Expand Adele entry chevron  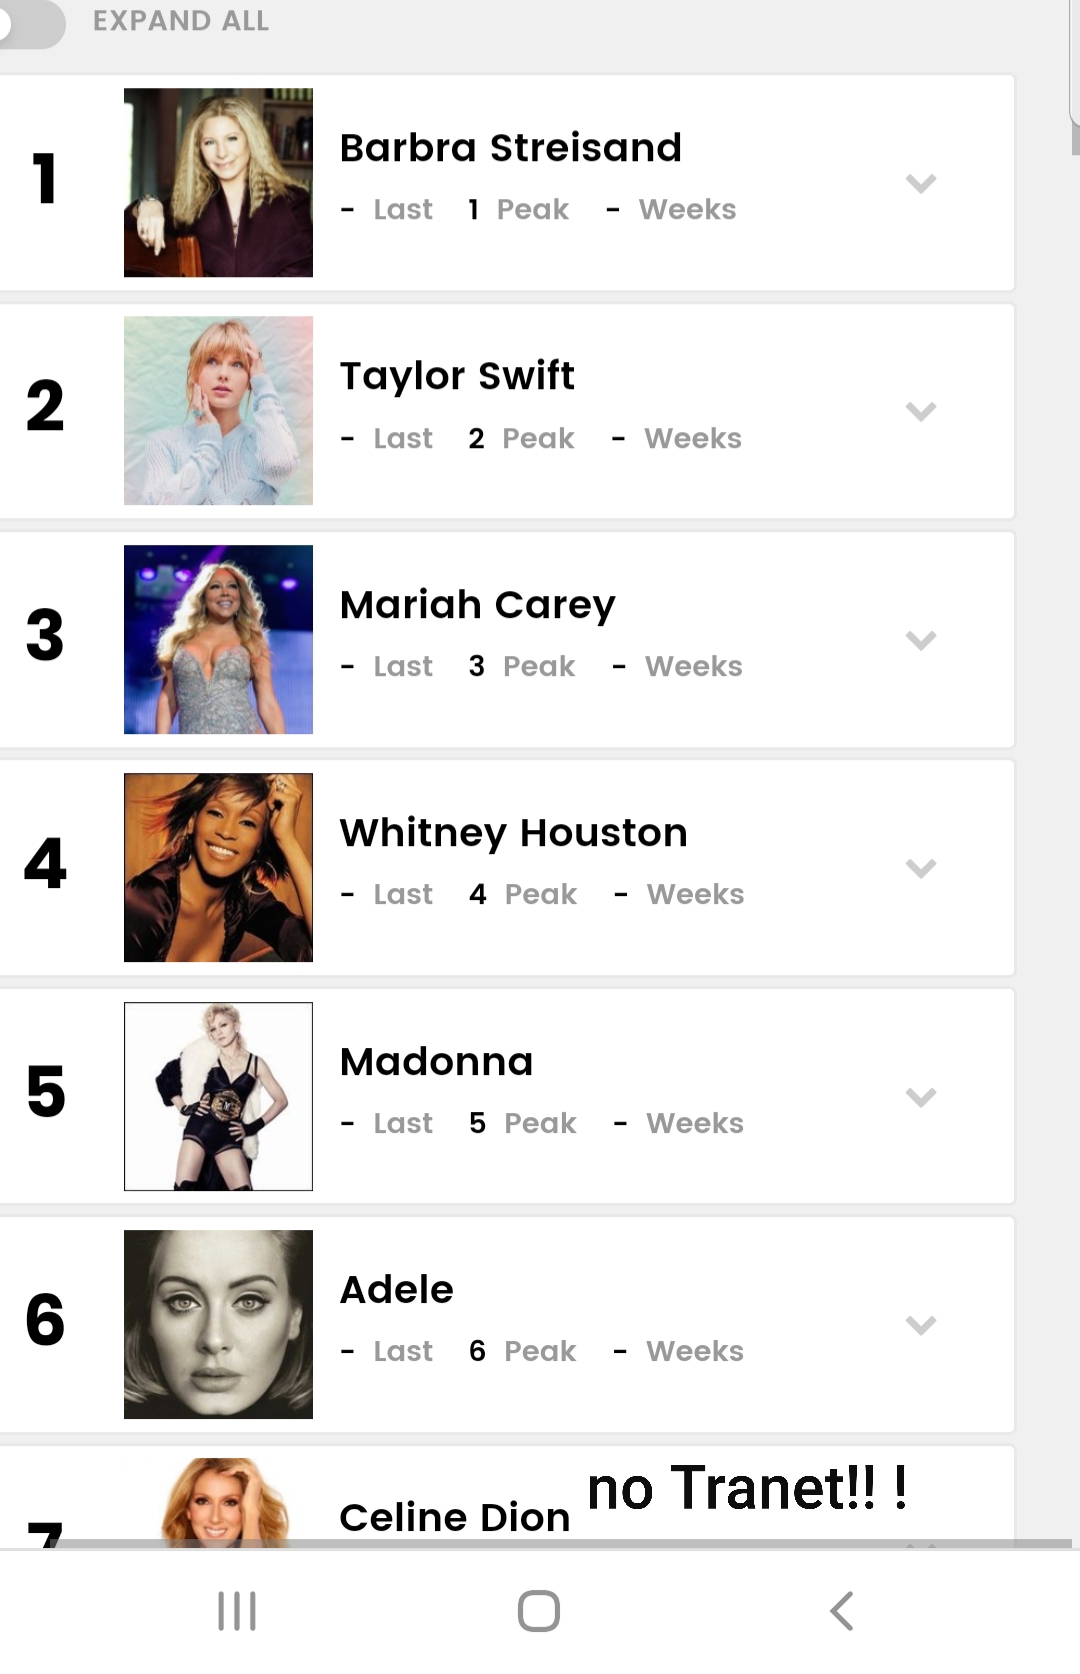click(921, 1325)
